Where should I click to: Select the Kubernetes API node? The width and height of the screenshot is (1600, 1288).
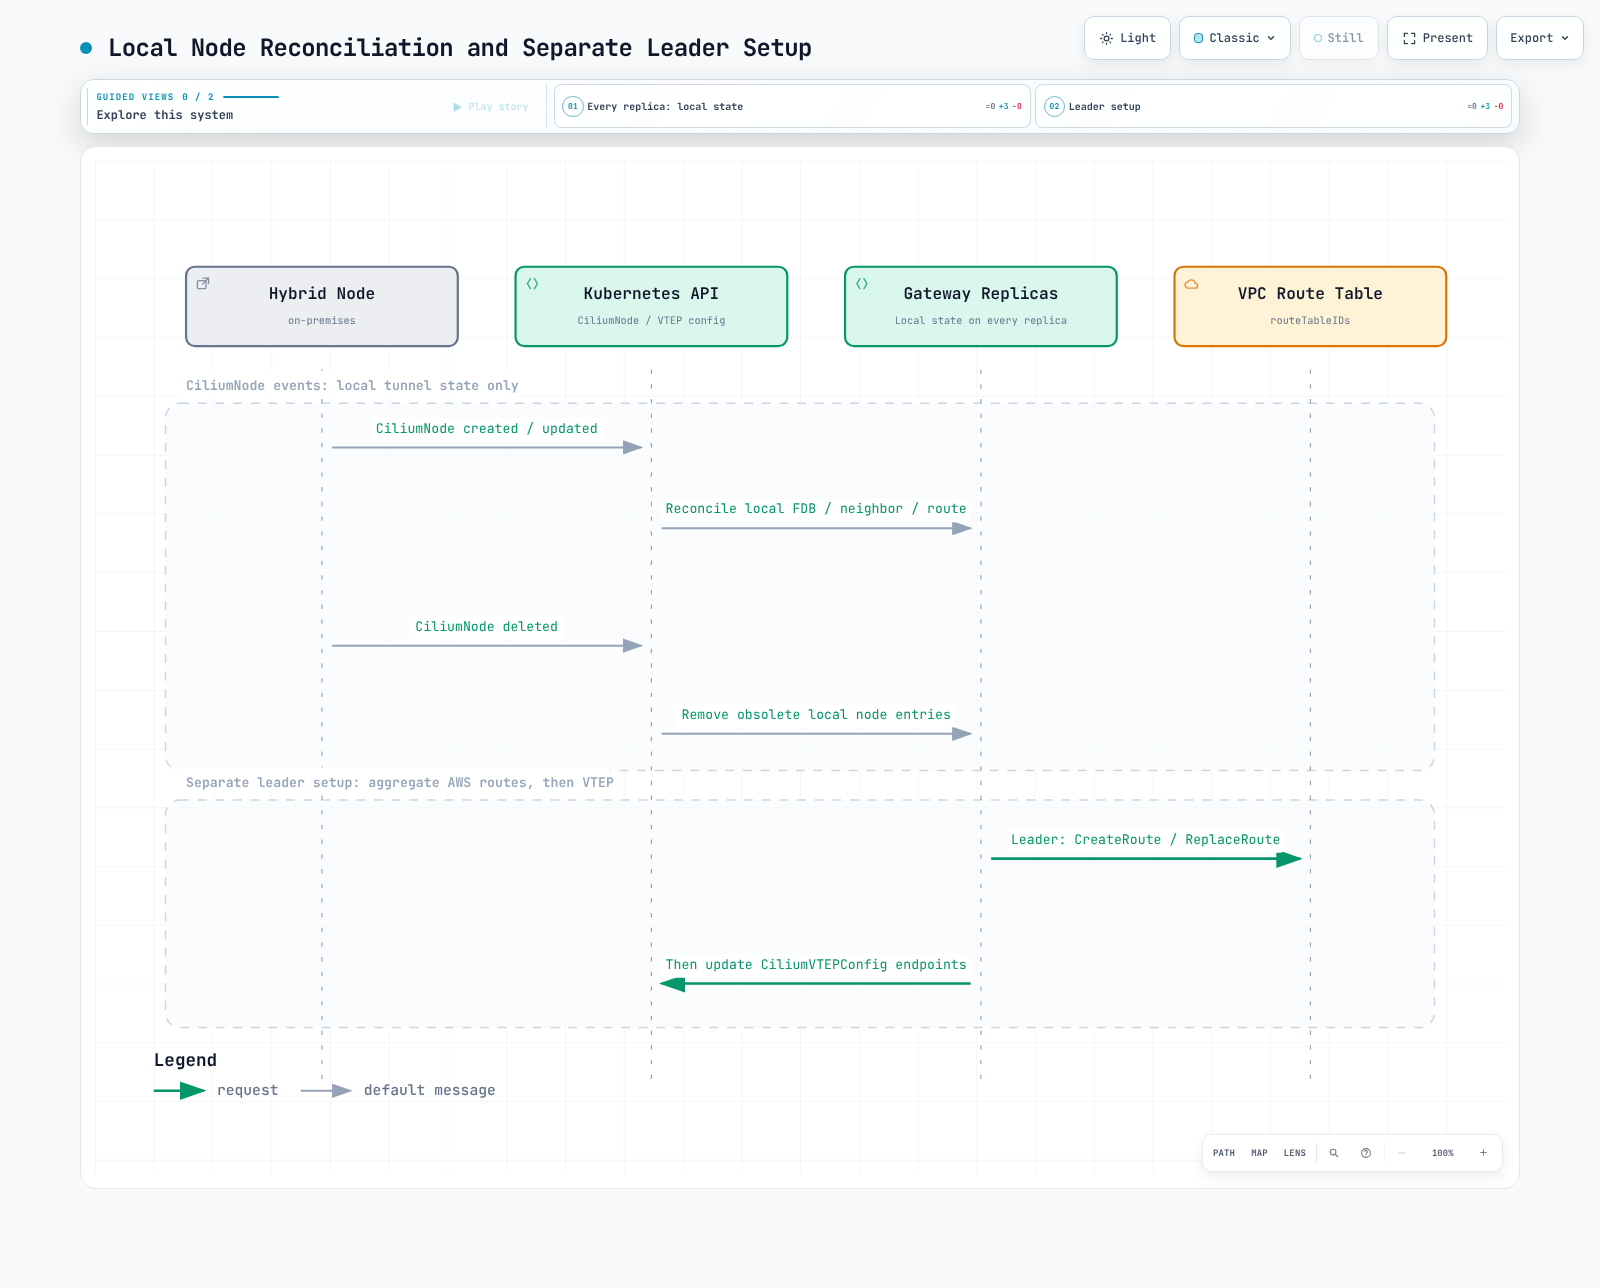tap(651, 306)
